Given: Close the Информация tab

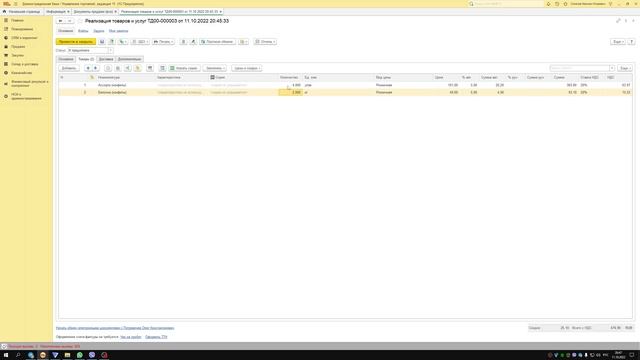Looking at the screenshot, I should point(68,12).
